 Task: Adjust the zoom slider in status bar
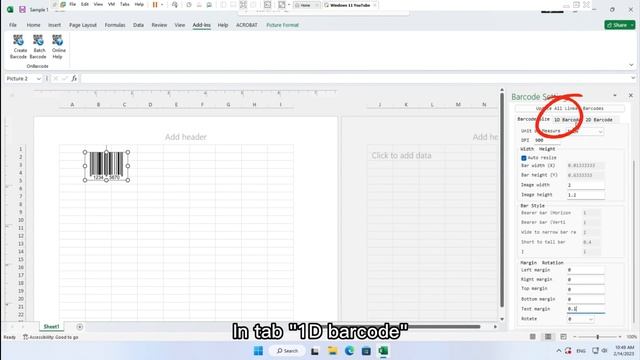[598, 337]
